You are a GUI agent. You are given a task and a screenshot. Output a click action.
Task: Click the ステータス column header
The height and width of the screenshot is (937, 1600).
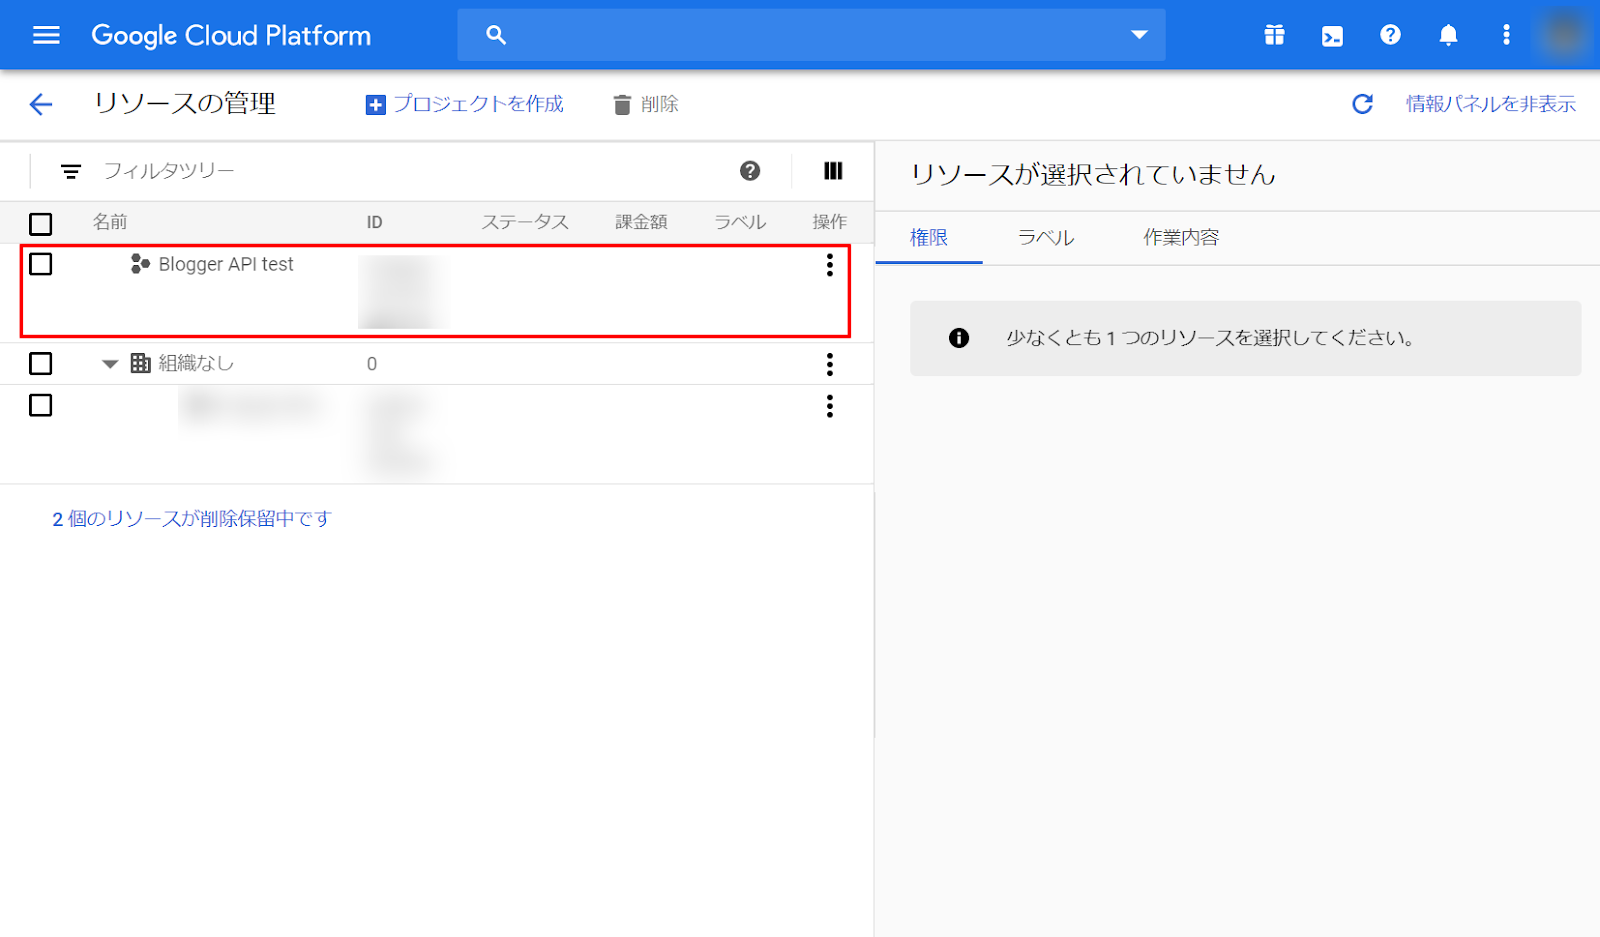tap(525, 222)
